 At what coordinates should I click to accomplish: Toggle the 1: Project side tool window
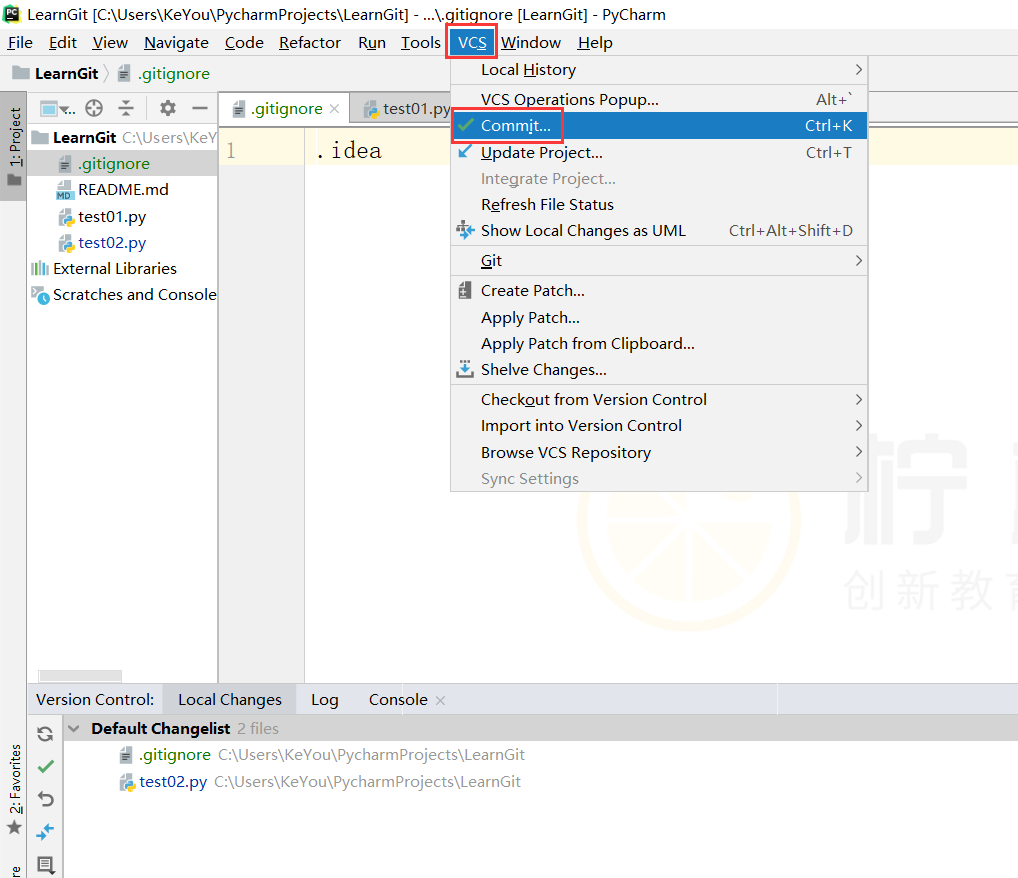(x=14, y=147)
